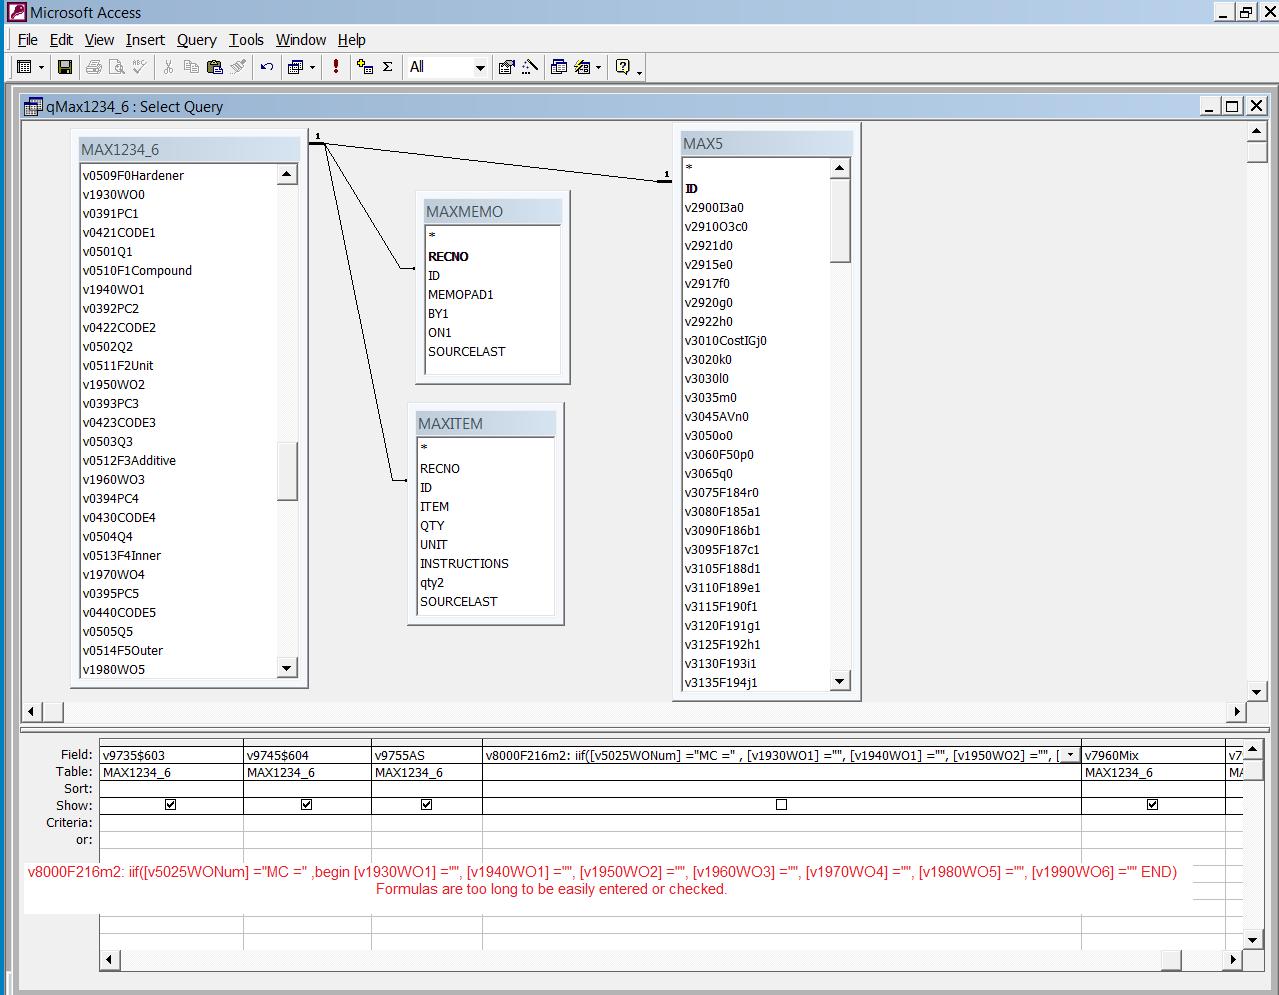Open the Top Values 'All' dropdown
The image size is (1279, 995).
(x=480, y=67)
